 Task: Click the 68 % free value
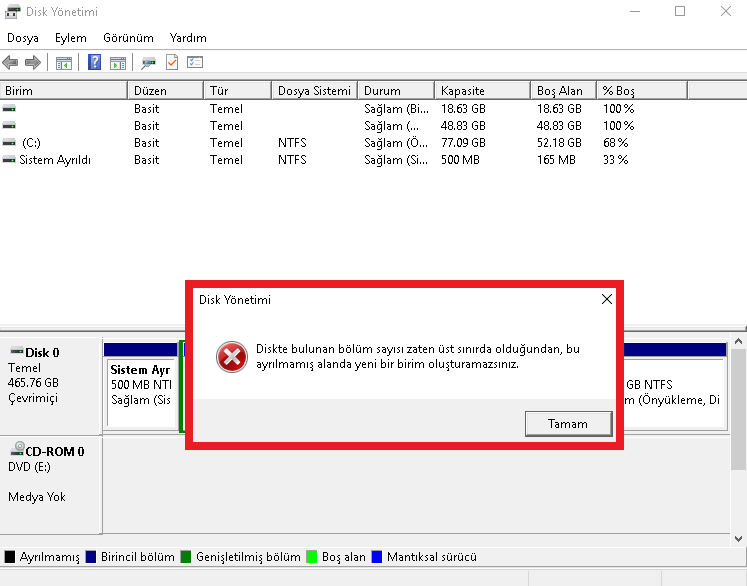[x=616, y=142]
